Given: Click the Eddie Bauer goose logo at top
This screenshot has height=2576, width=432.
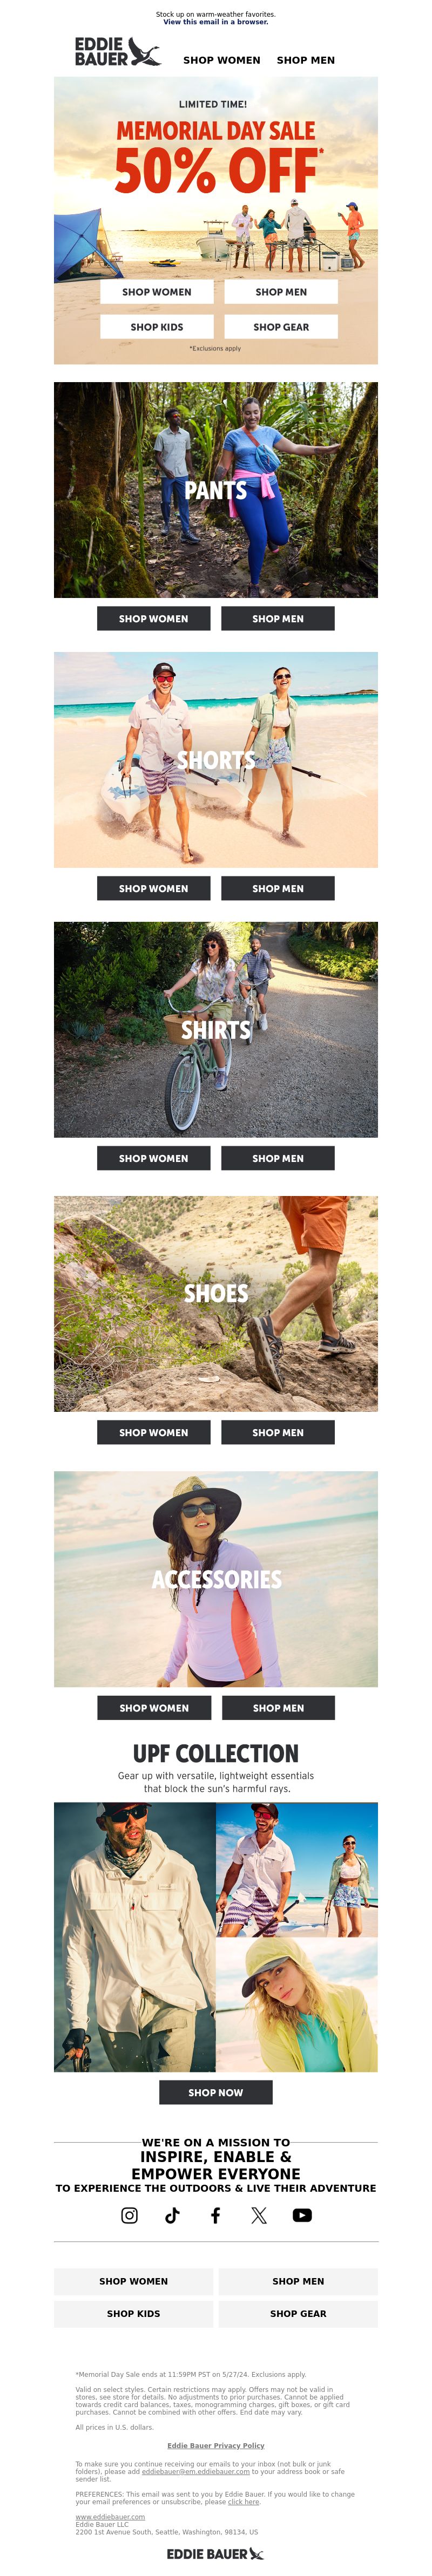Looking at the screenshot, I should (117, 52).
